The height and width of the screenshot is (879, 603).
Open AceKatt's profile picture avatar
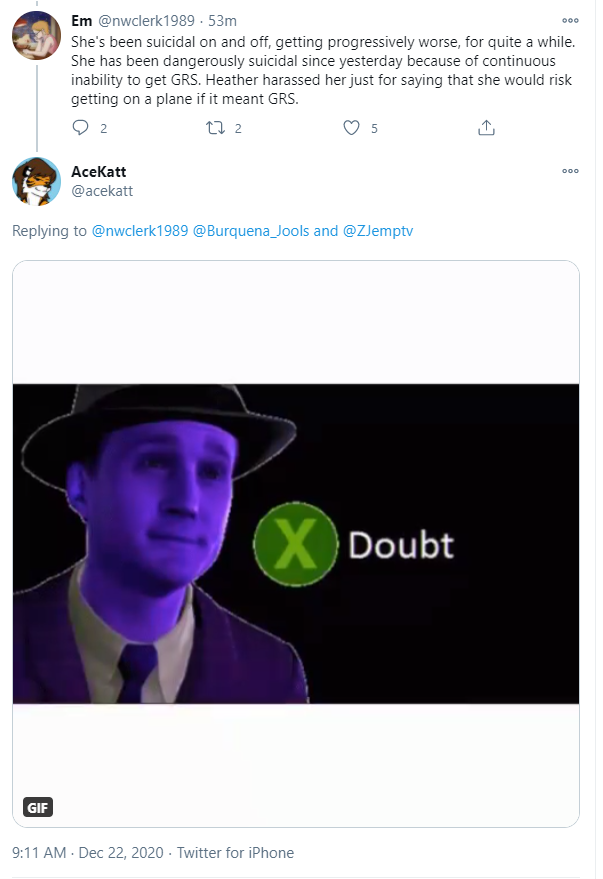[36, 181]
